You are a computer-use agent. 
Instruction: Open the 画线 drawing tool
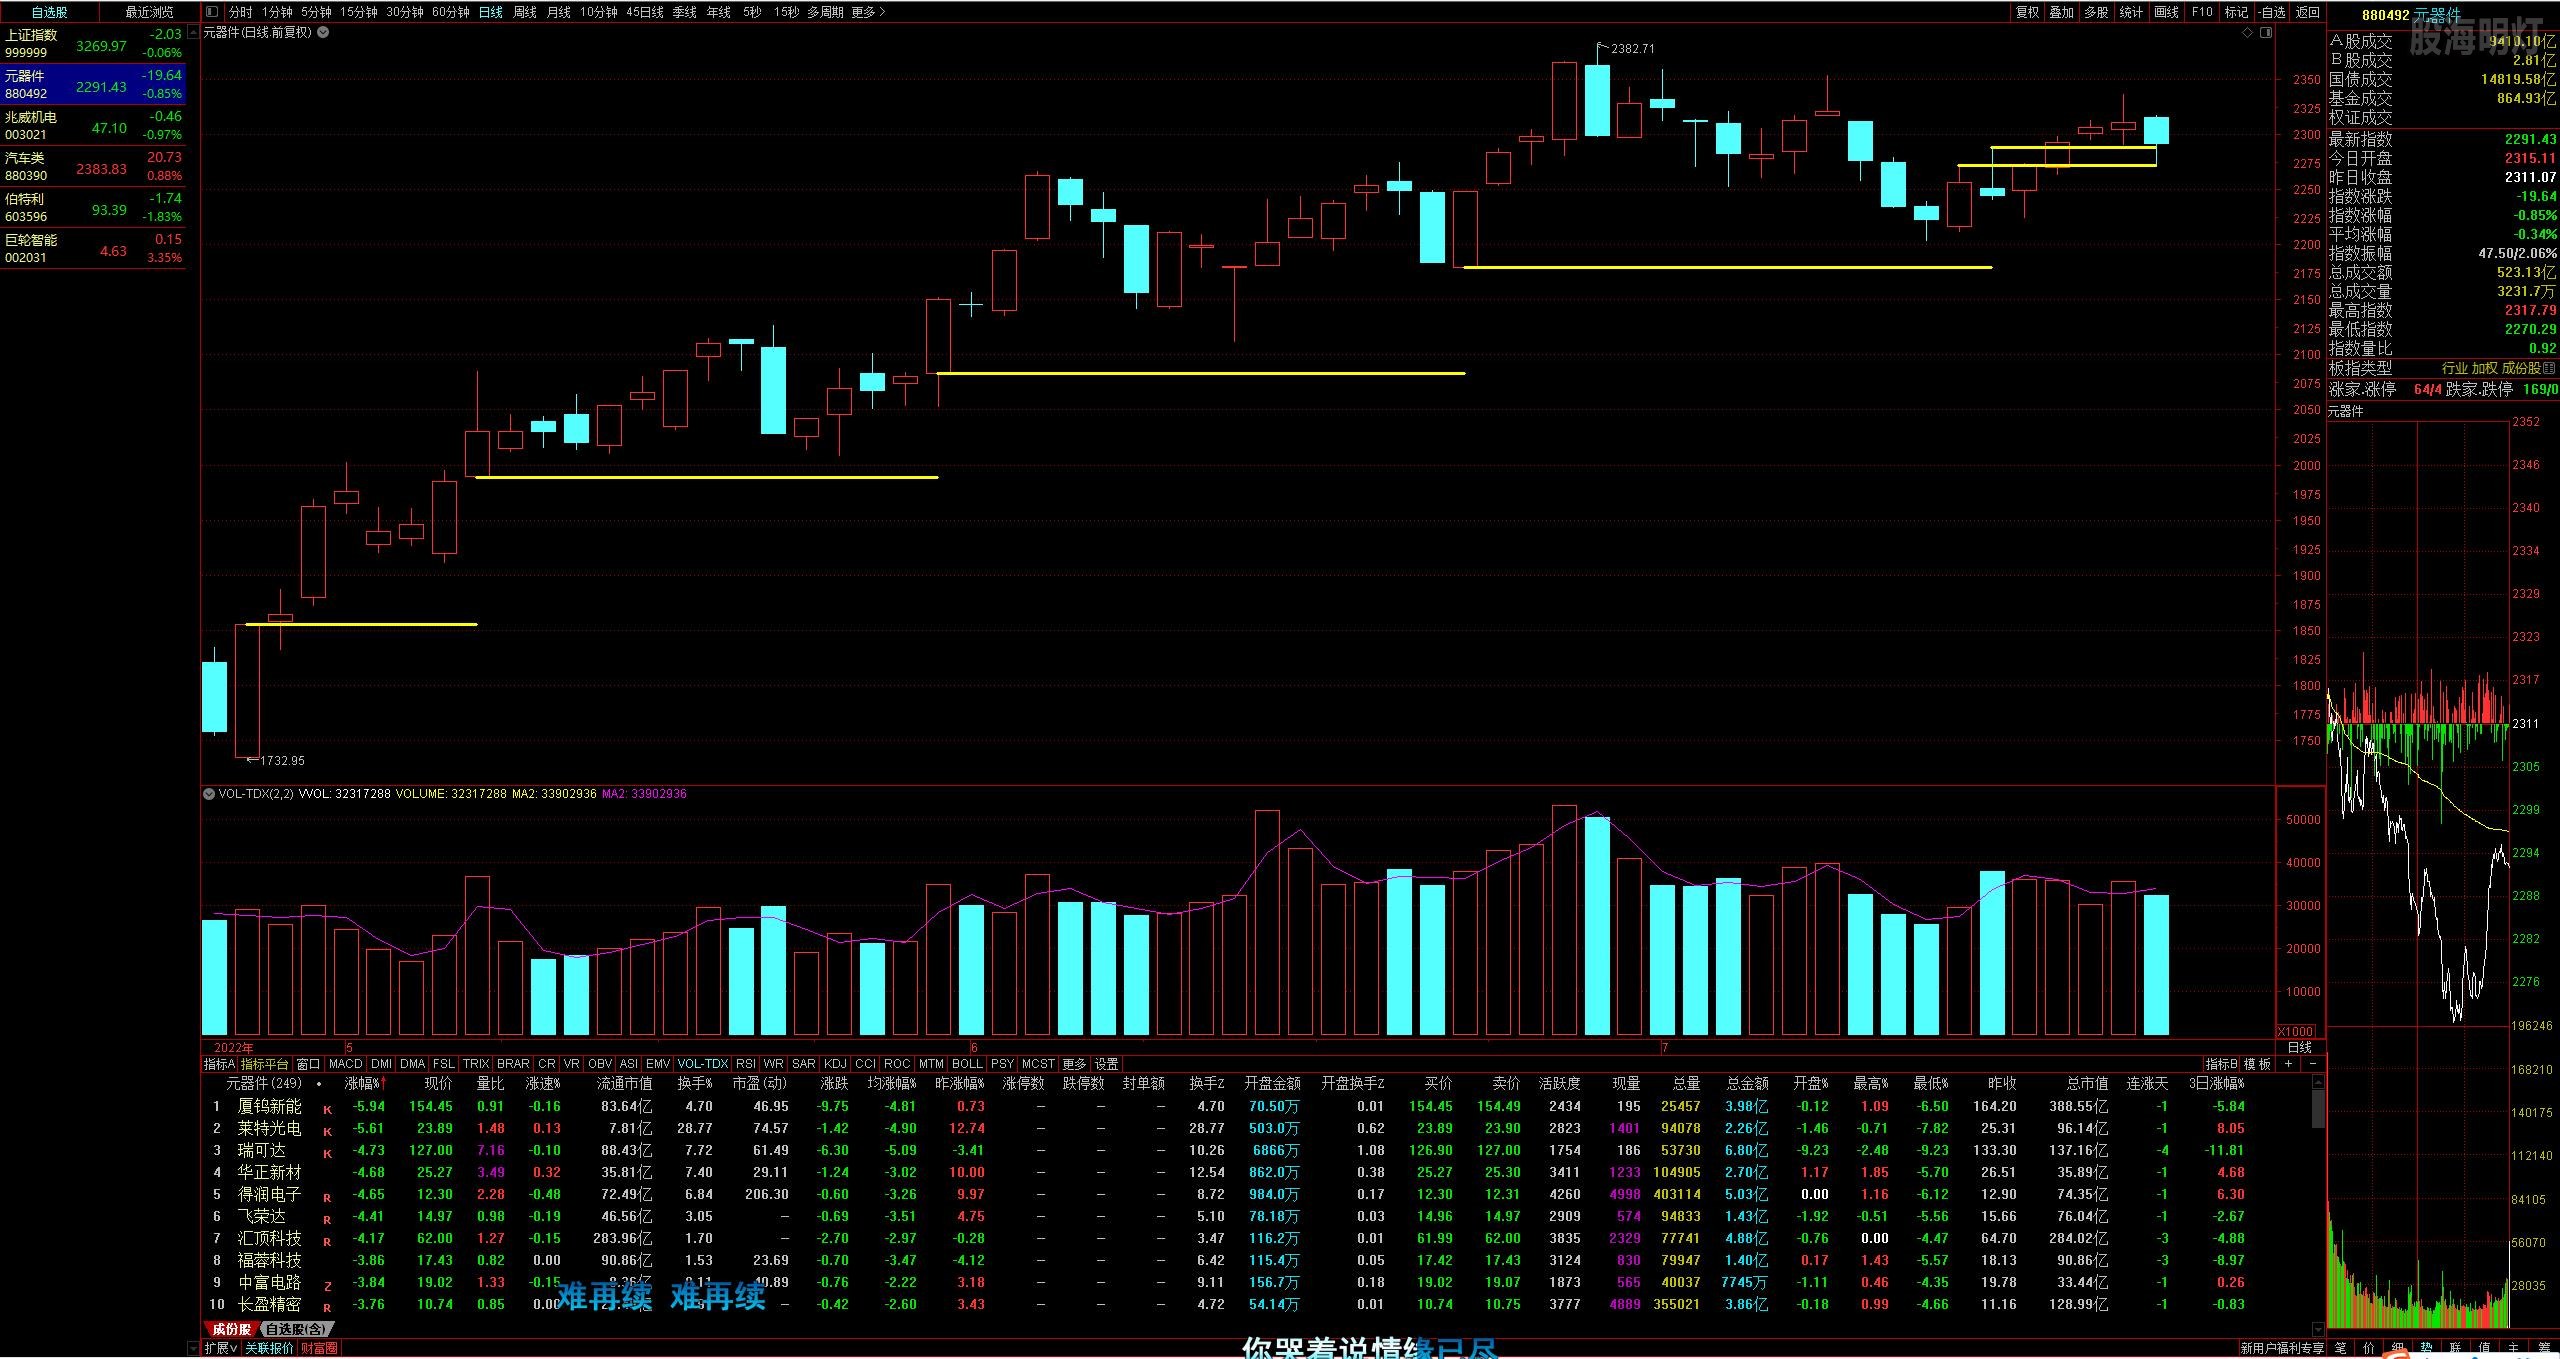pos(2166,12)
